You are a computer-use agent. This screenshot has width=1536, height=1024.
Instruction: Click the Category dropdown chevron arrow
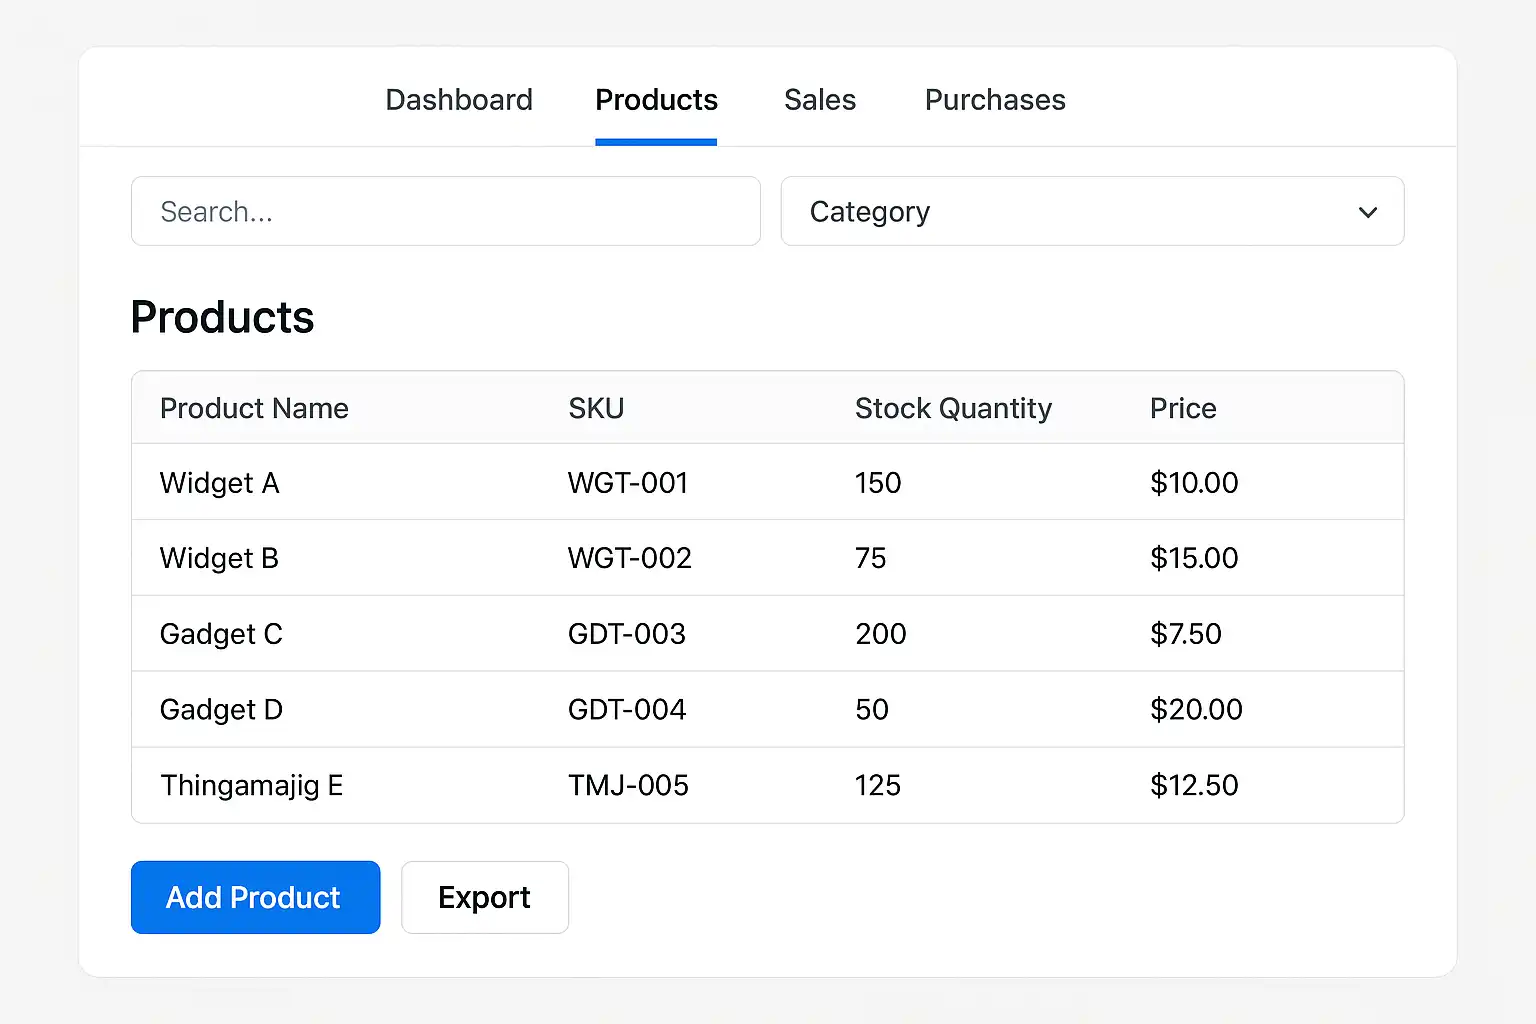[1367, 212]
